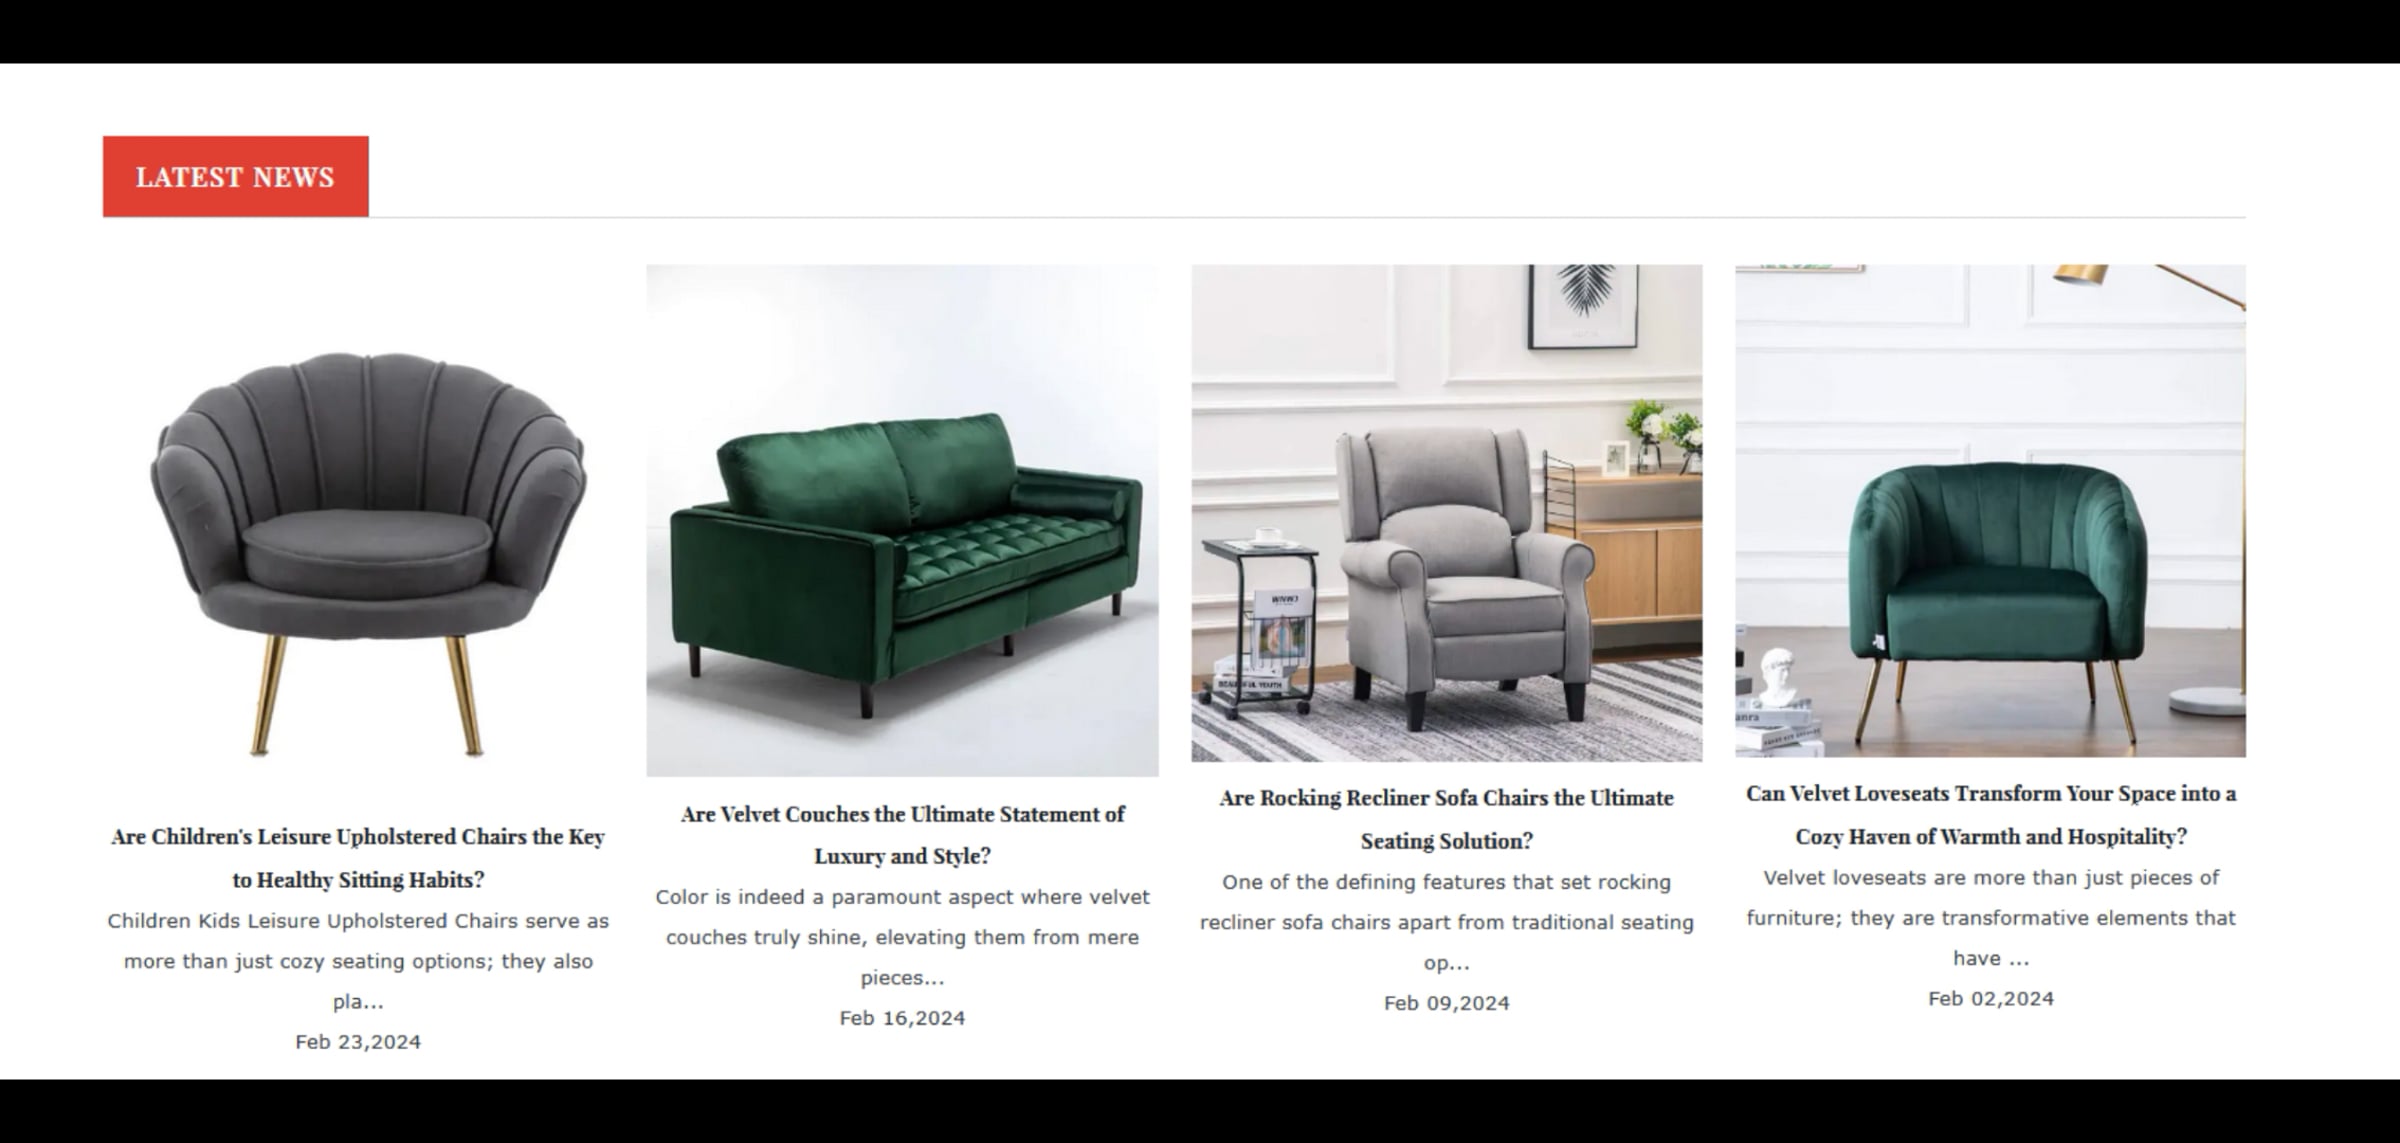Click the velvet loveseats transformative excerpt
The image size is (2400, 1143).
(x=1990, y=918)
